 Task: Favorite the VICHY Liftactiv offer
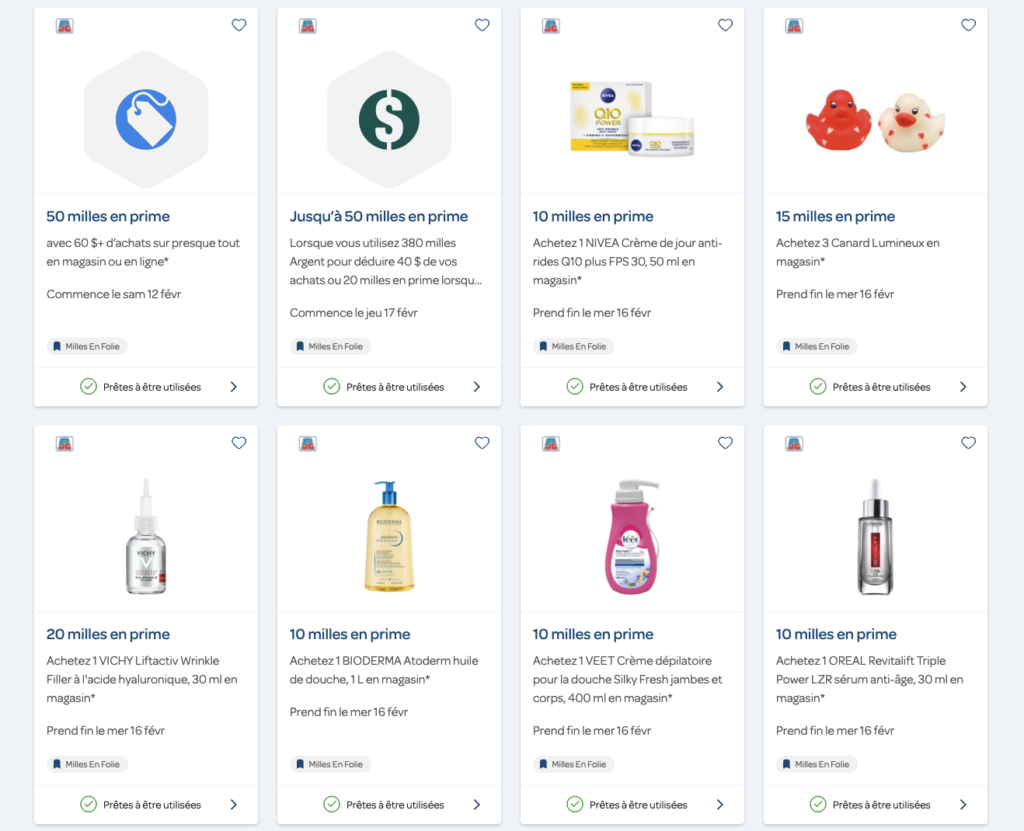pyautogui.click(x=238, y=443)
